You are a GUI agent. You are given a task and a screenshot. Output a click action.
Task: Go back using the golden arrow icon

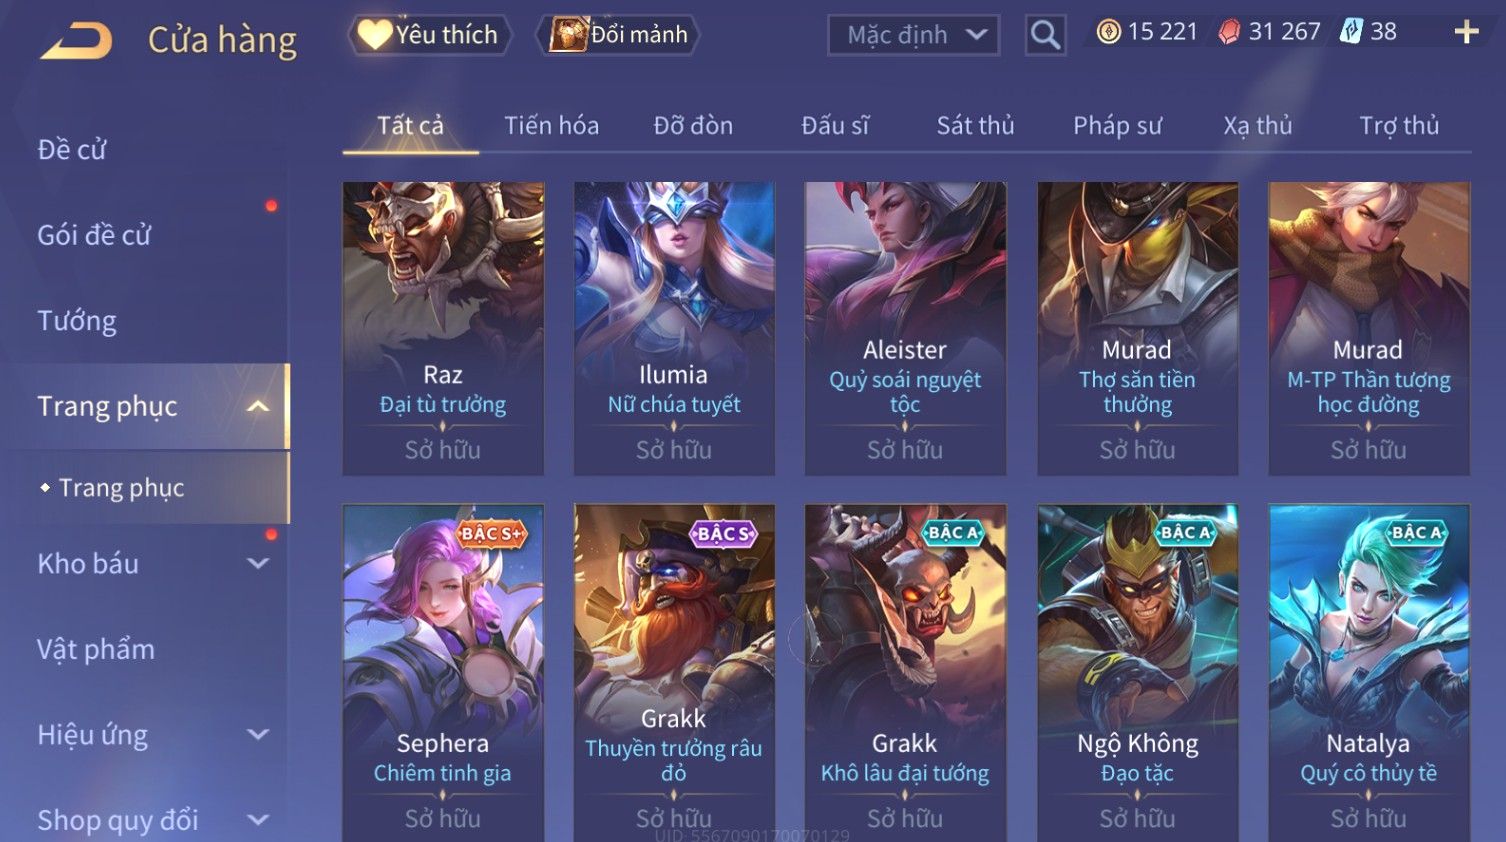[x=76, y=40]
